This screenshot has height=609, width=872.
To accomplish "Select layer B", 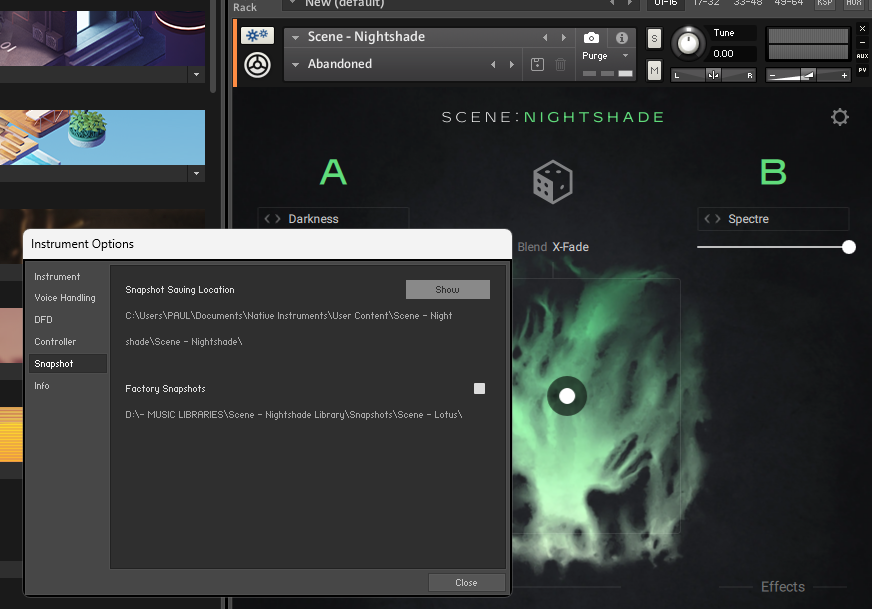I will pyautogui.click(x=774, y=172).
